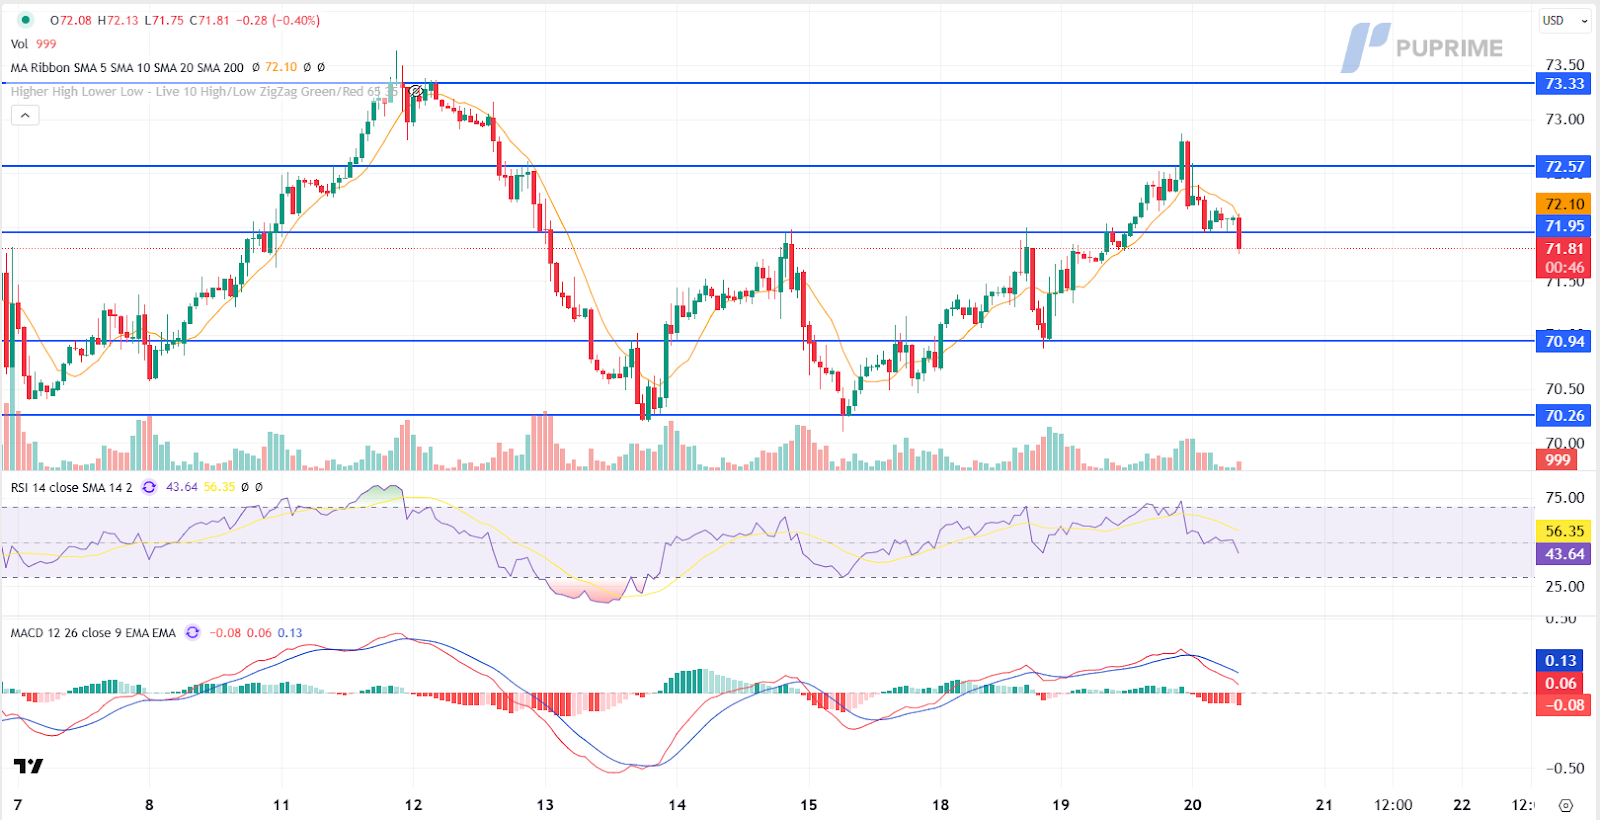Click date 7 on the time axis

click(17, 805)
